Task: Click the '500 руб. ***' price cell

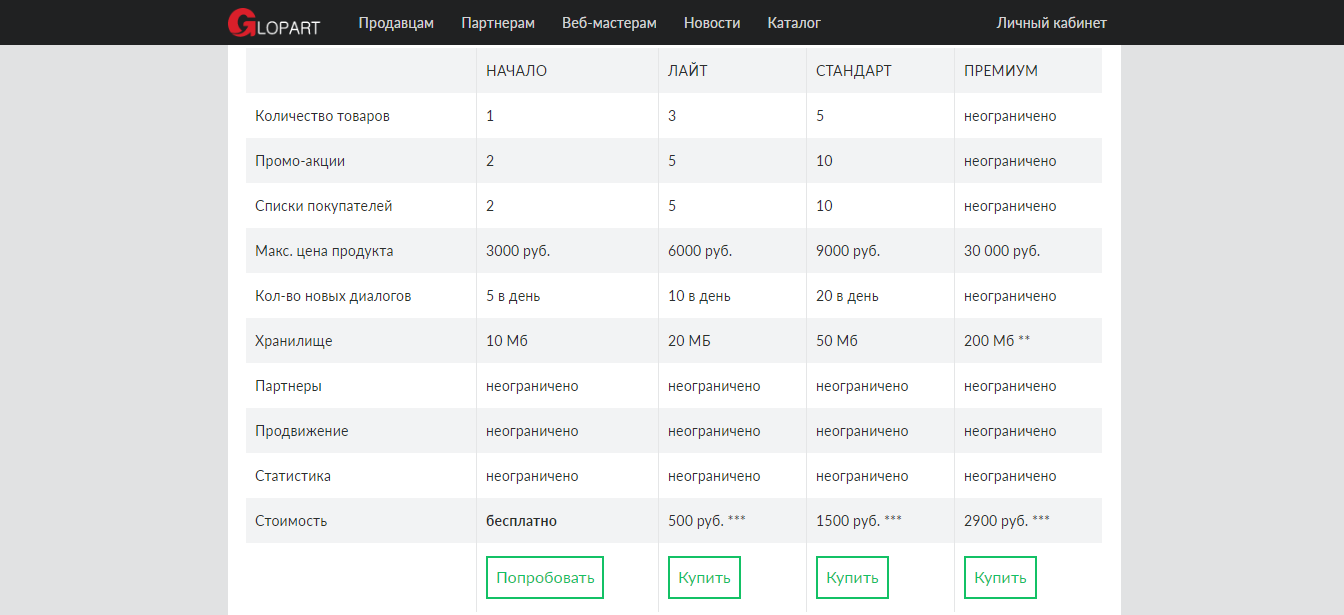Action: click(706, 521)
